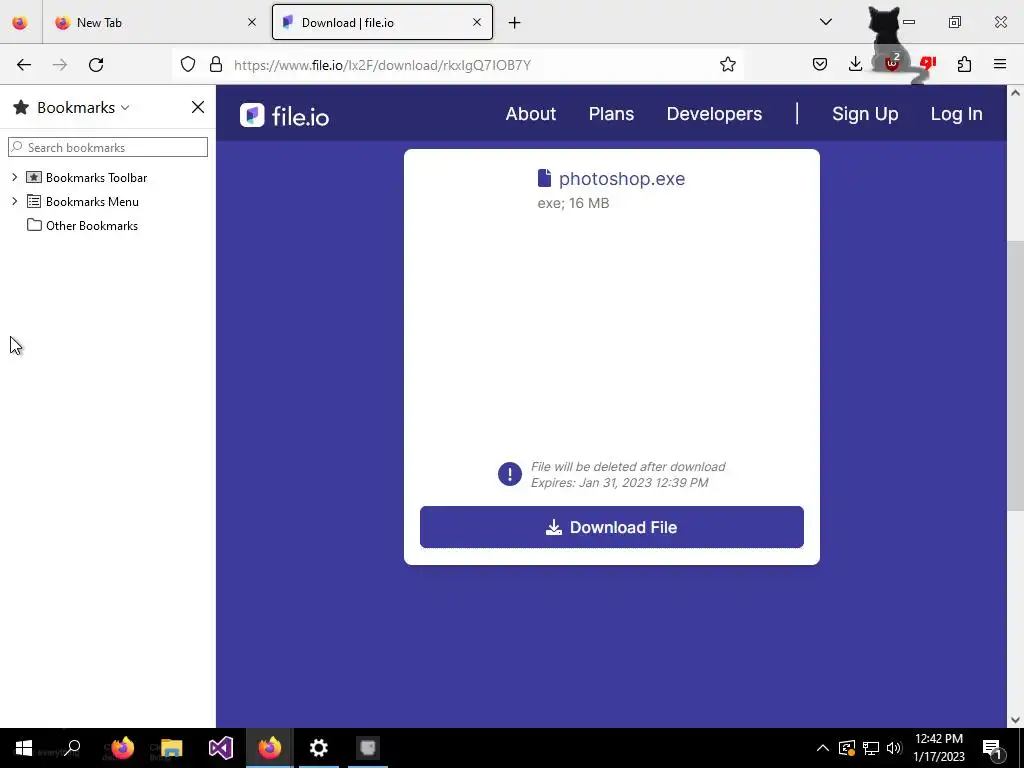Click the Search bookmarks field

108,147
